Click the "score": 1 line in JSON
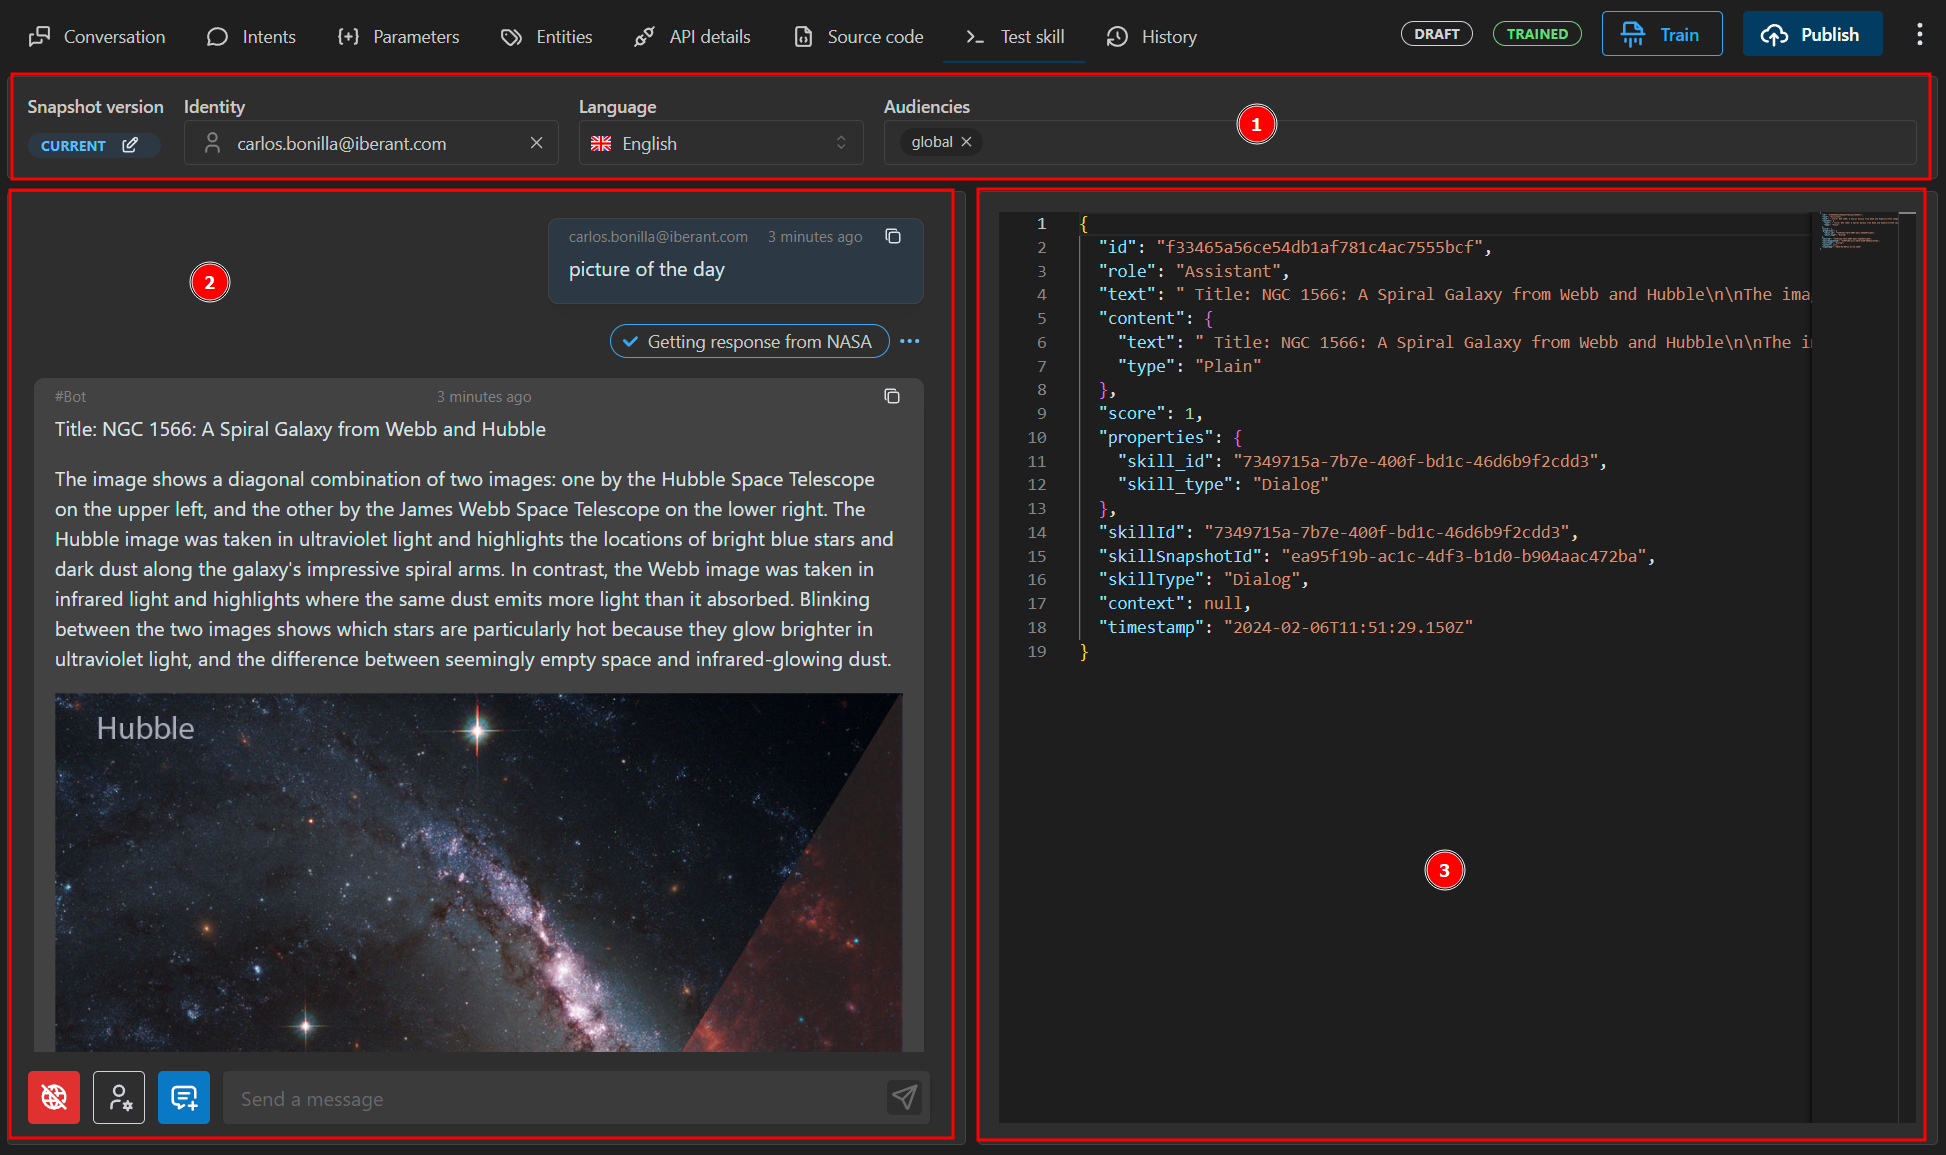Screen dimensions: 1946x1155 (x=1150, y=413)
